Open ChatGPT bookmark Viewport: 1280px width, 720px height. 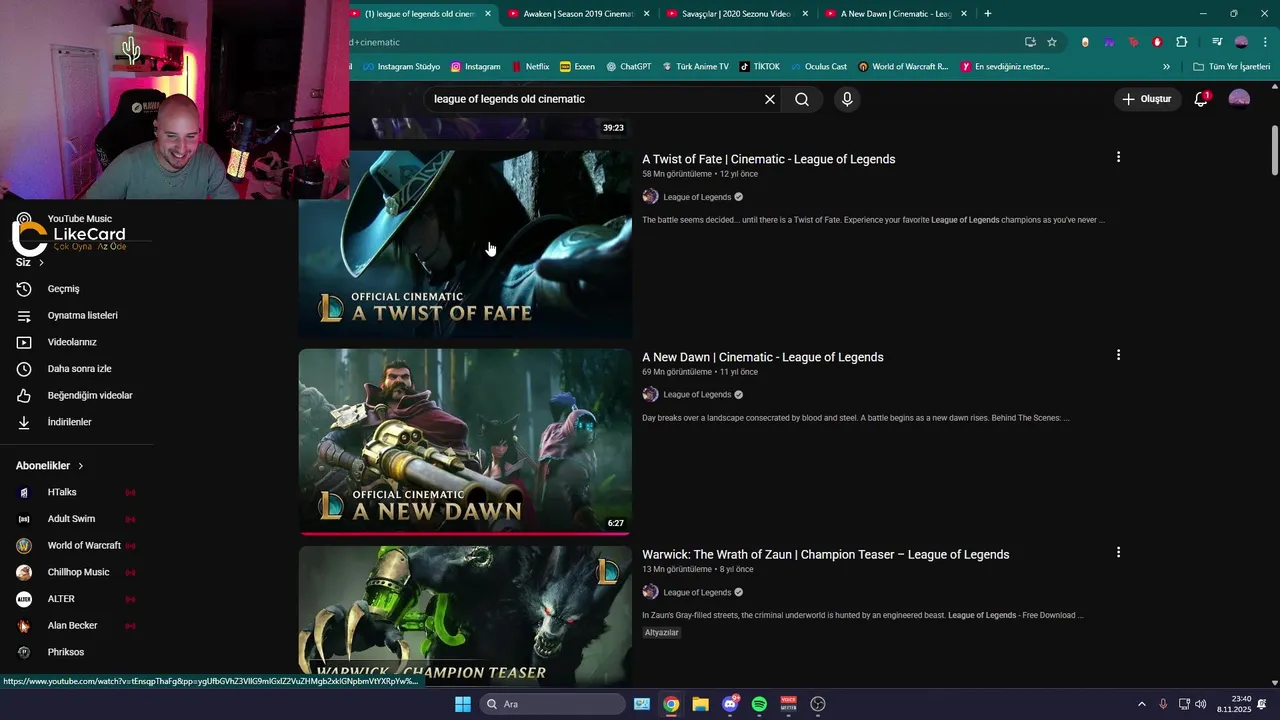point(628,67)
